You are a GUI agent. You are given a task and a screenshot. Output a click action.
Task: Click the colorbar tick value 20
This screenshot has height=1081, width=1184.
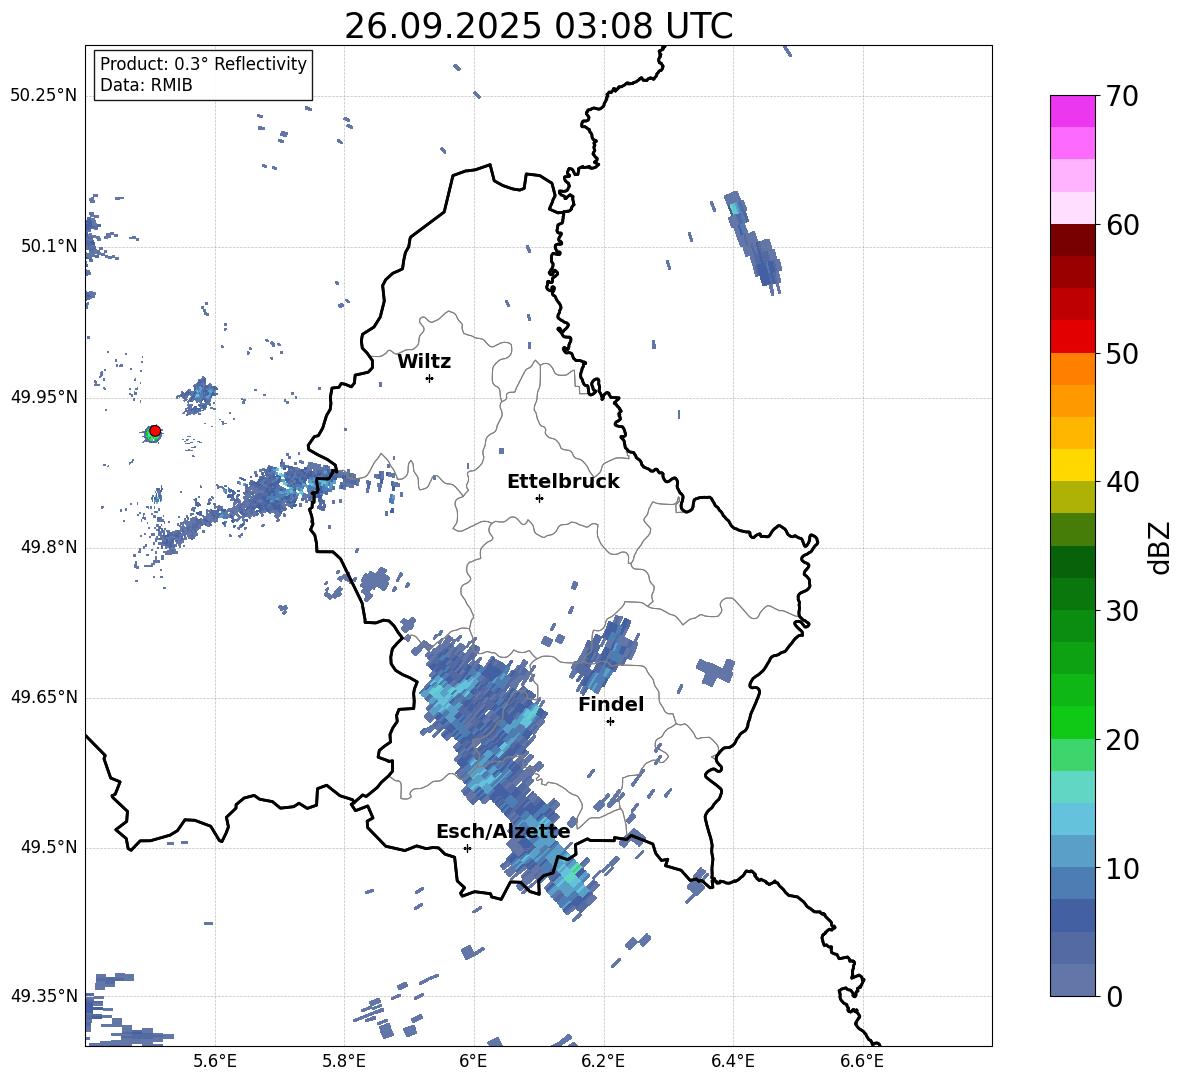click(1122, 739)
